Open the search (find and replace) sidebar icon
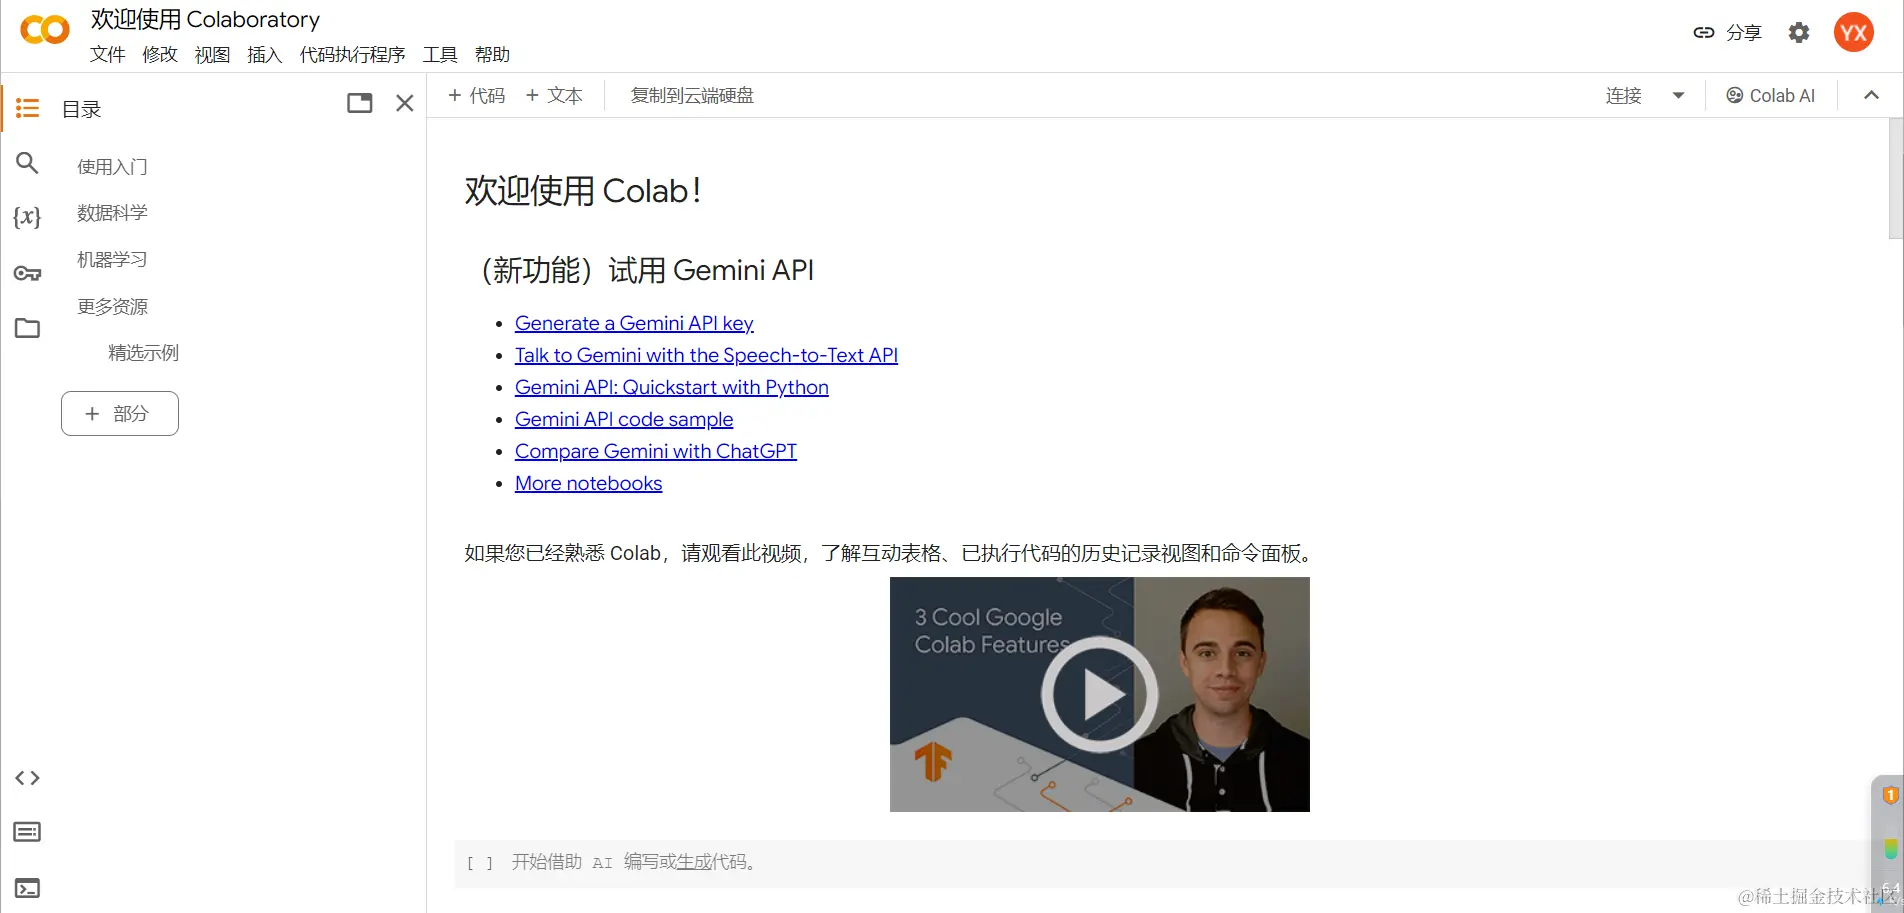 tap(27, 163)
